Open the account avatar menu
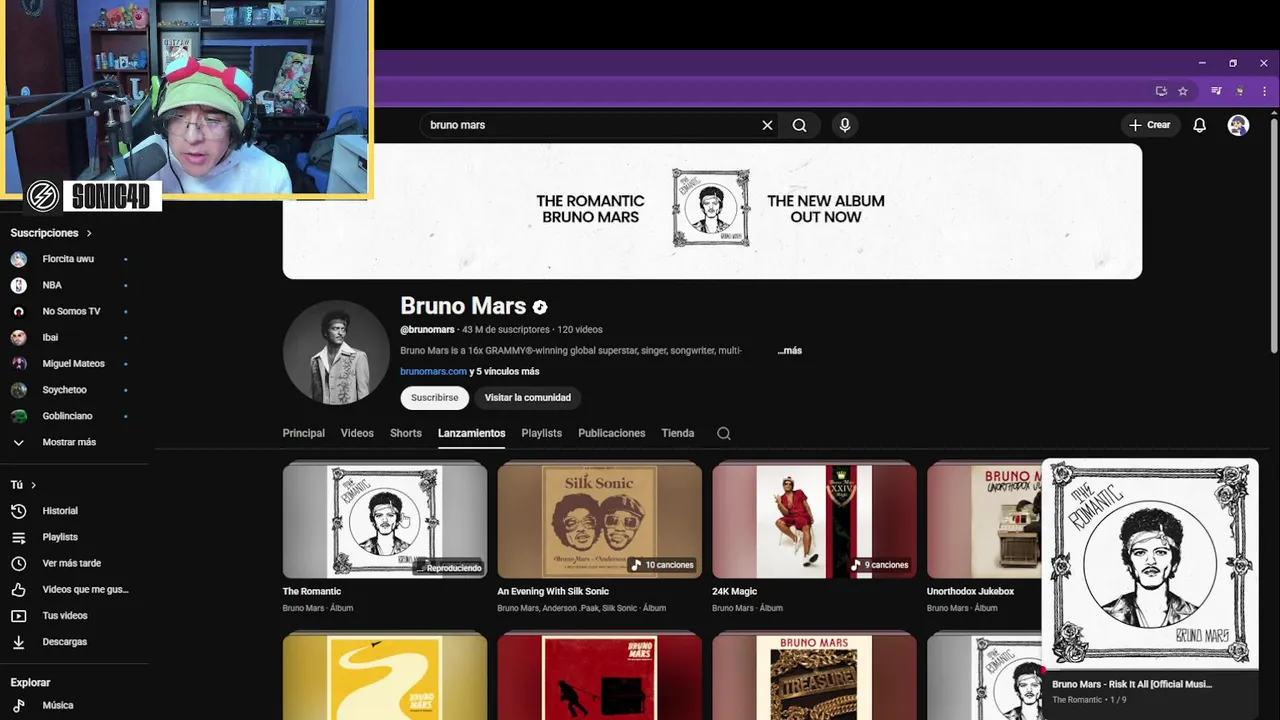Screen dimensions: 1280x720 click(1238, 125)
